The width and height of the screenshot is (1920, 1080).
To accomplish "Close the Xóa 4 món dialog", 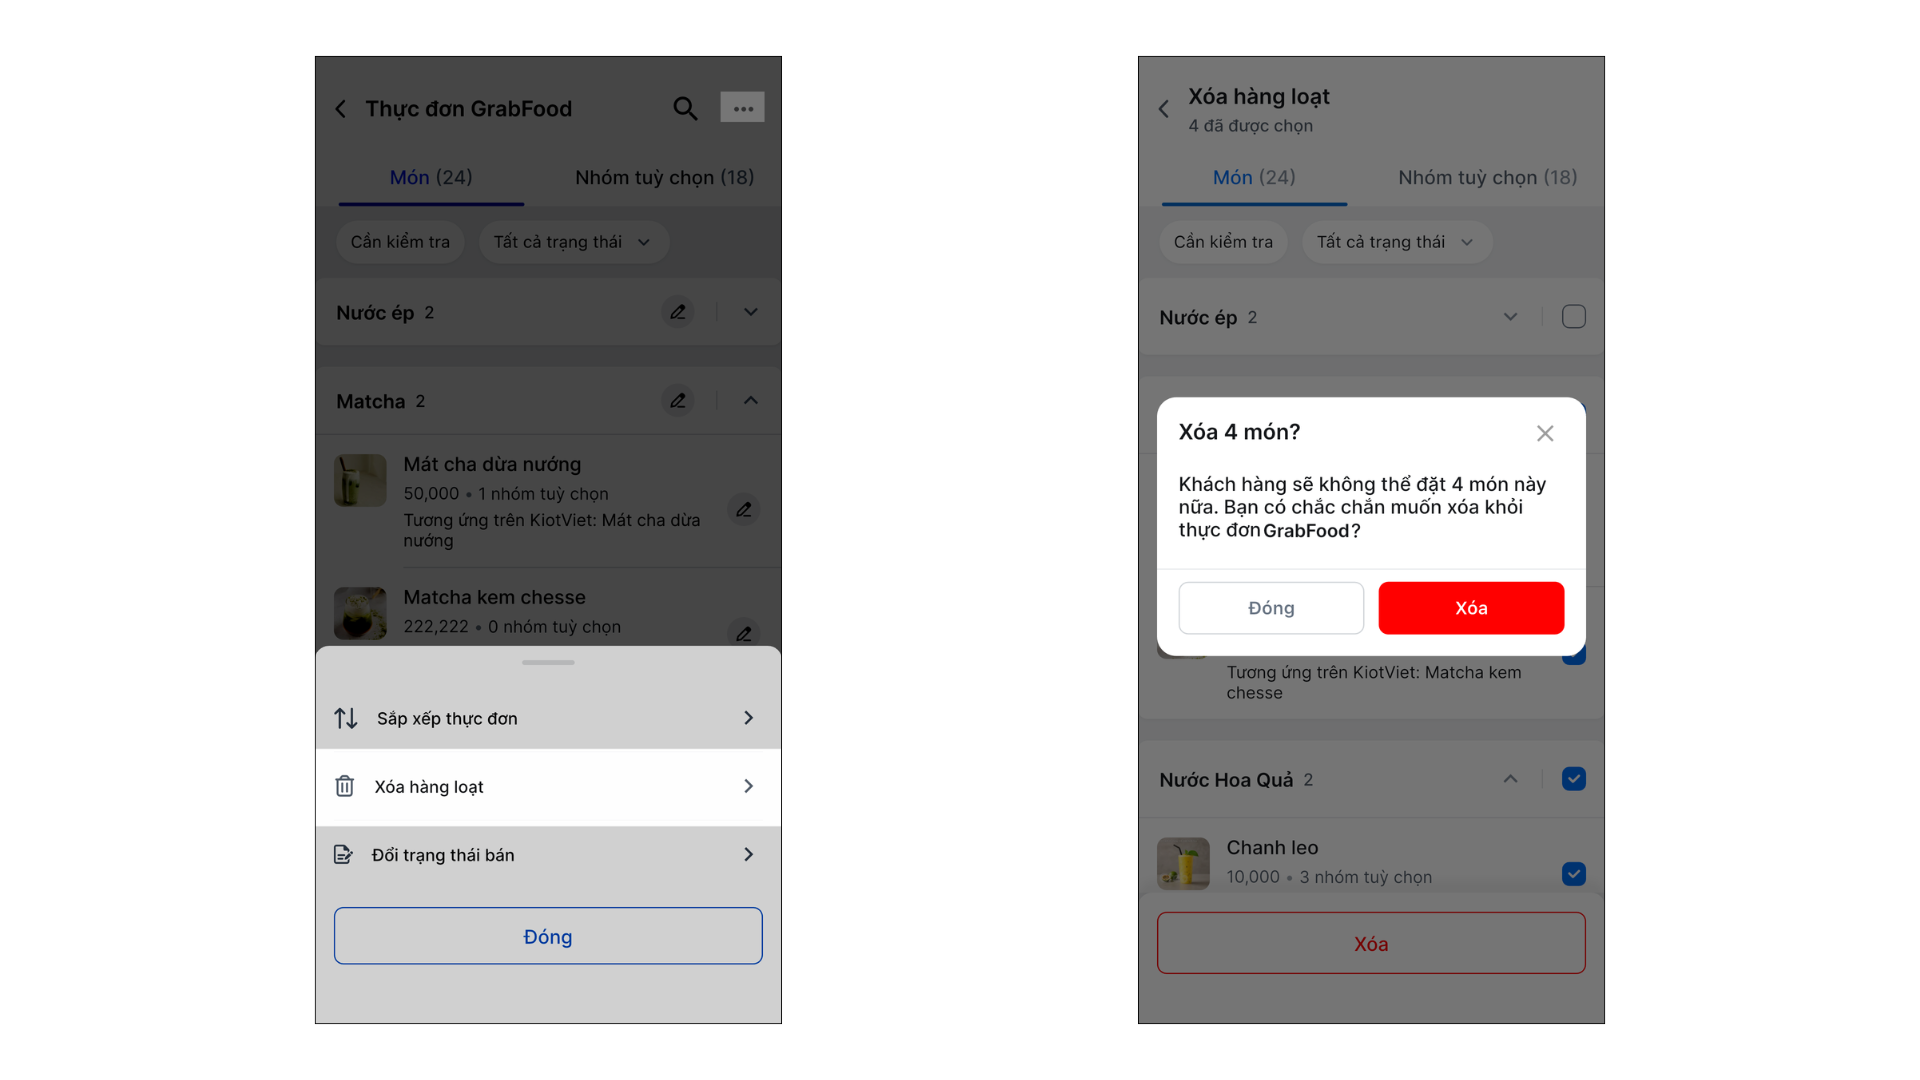I will (1545, 433).
